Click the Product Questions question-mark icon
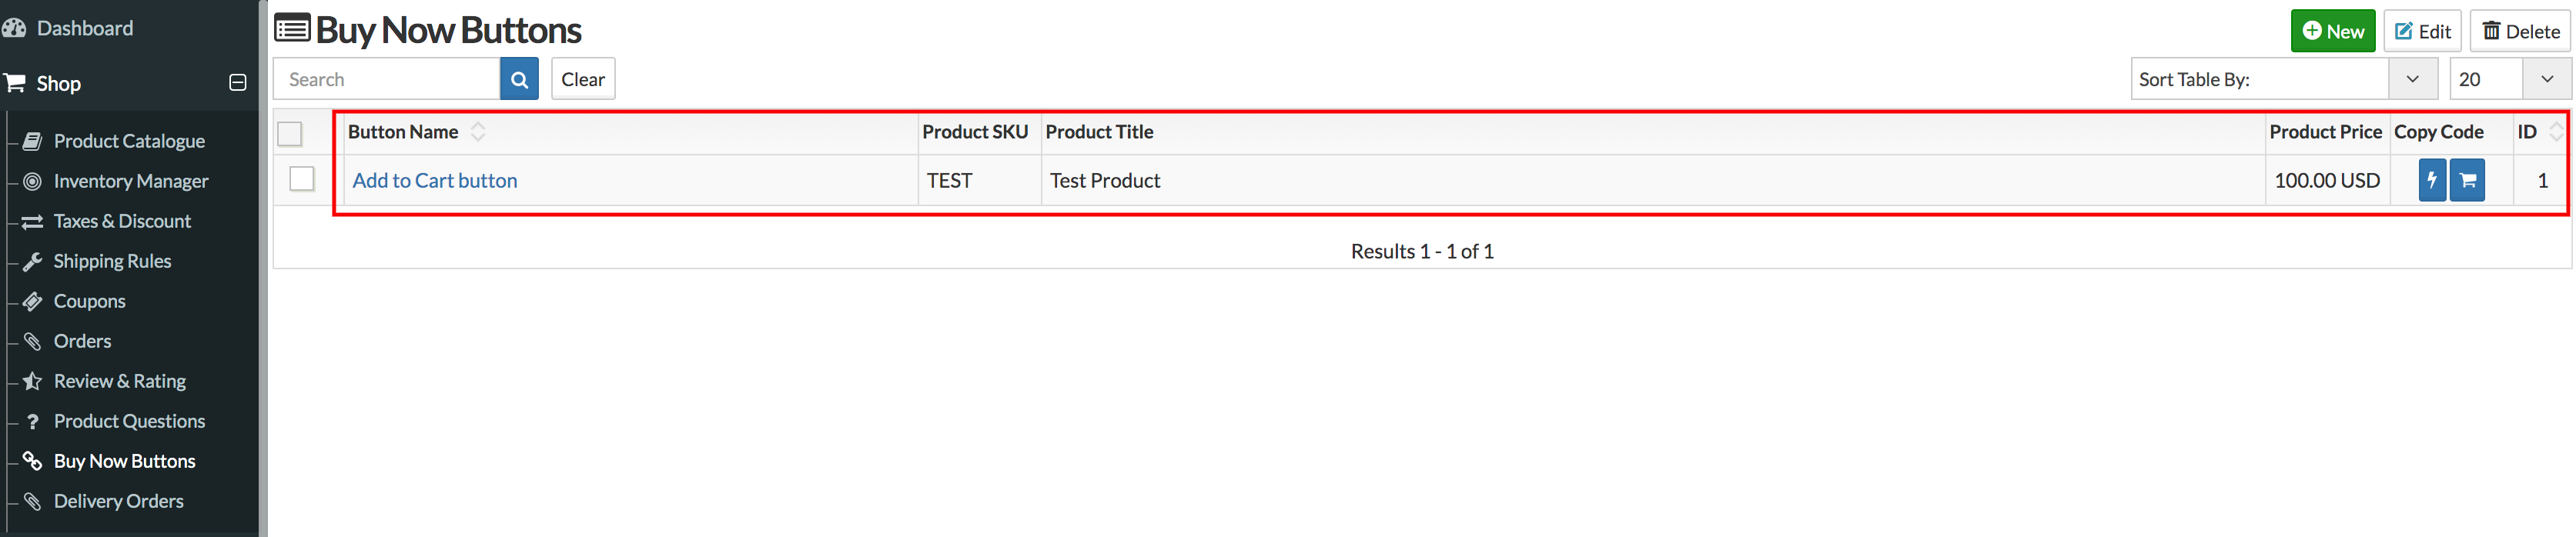This screenshot has width=2576, height=537. pos(33,421)
